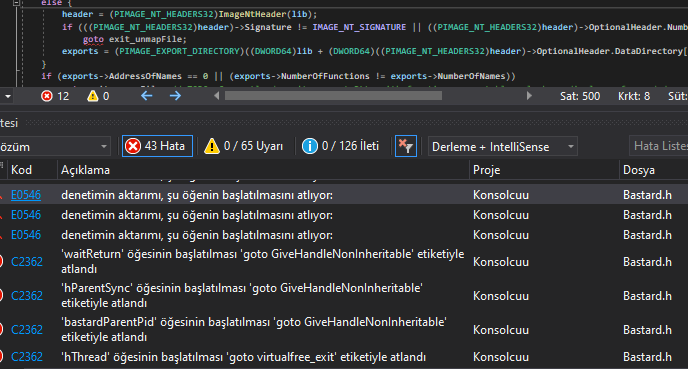Click Konsolcuu in the 'waitReturn' error row
The width and height of the screenshot is (688, 369).
pos(501,262)
